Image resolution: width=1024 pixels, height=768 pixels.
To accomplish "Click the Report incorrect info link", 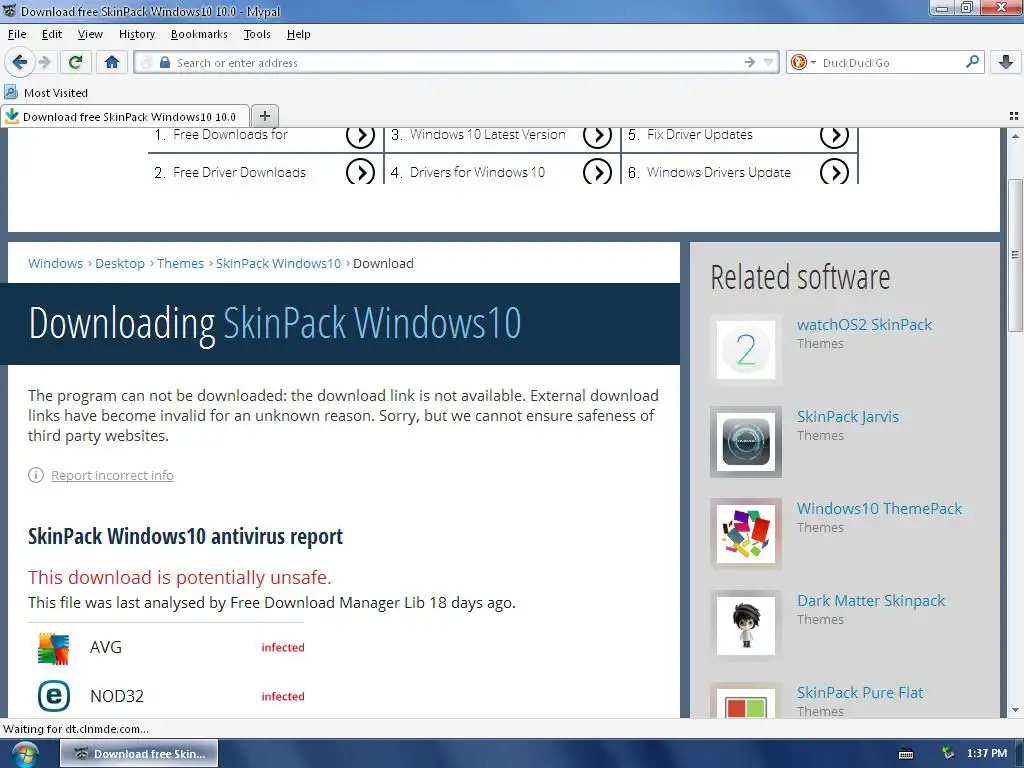I will (x=112, y=475).
